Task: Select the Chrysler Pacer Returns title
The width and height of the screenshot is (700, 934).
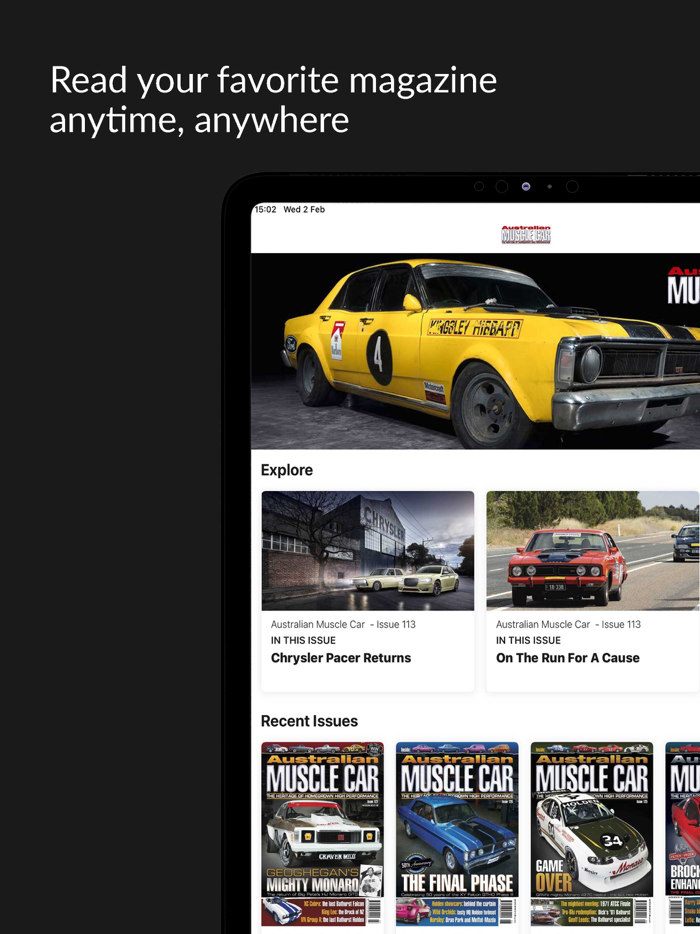Action: (341, 658)
